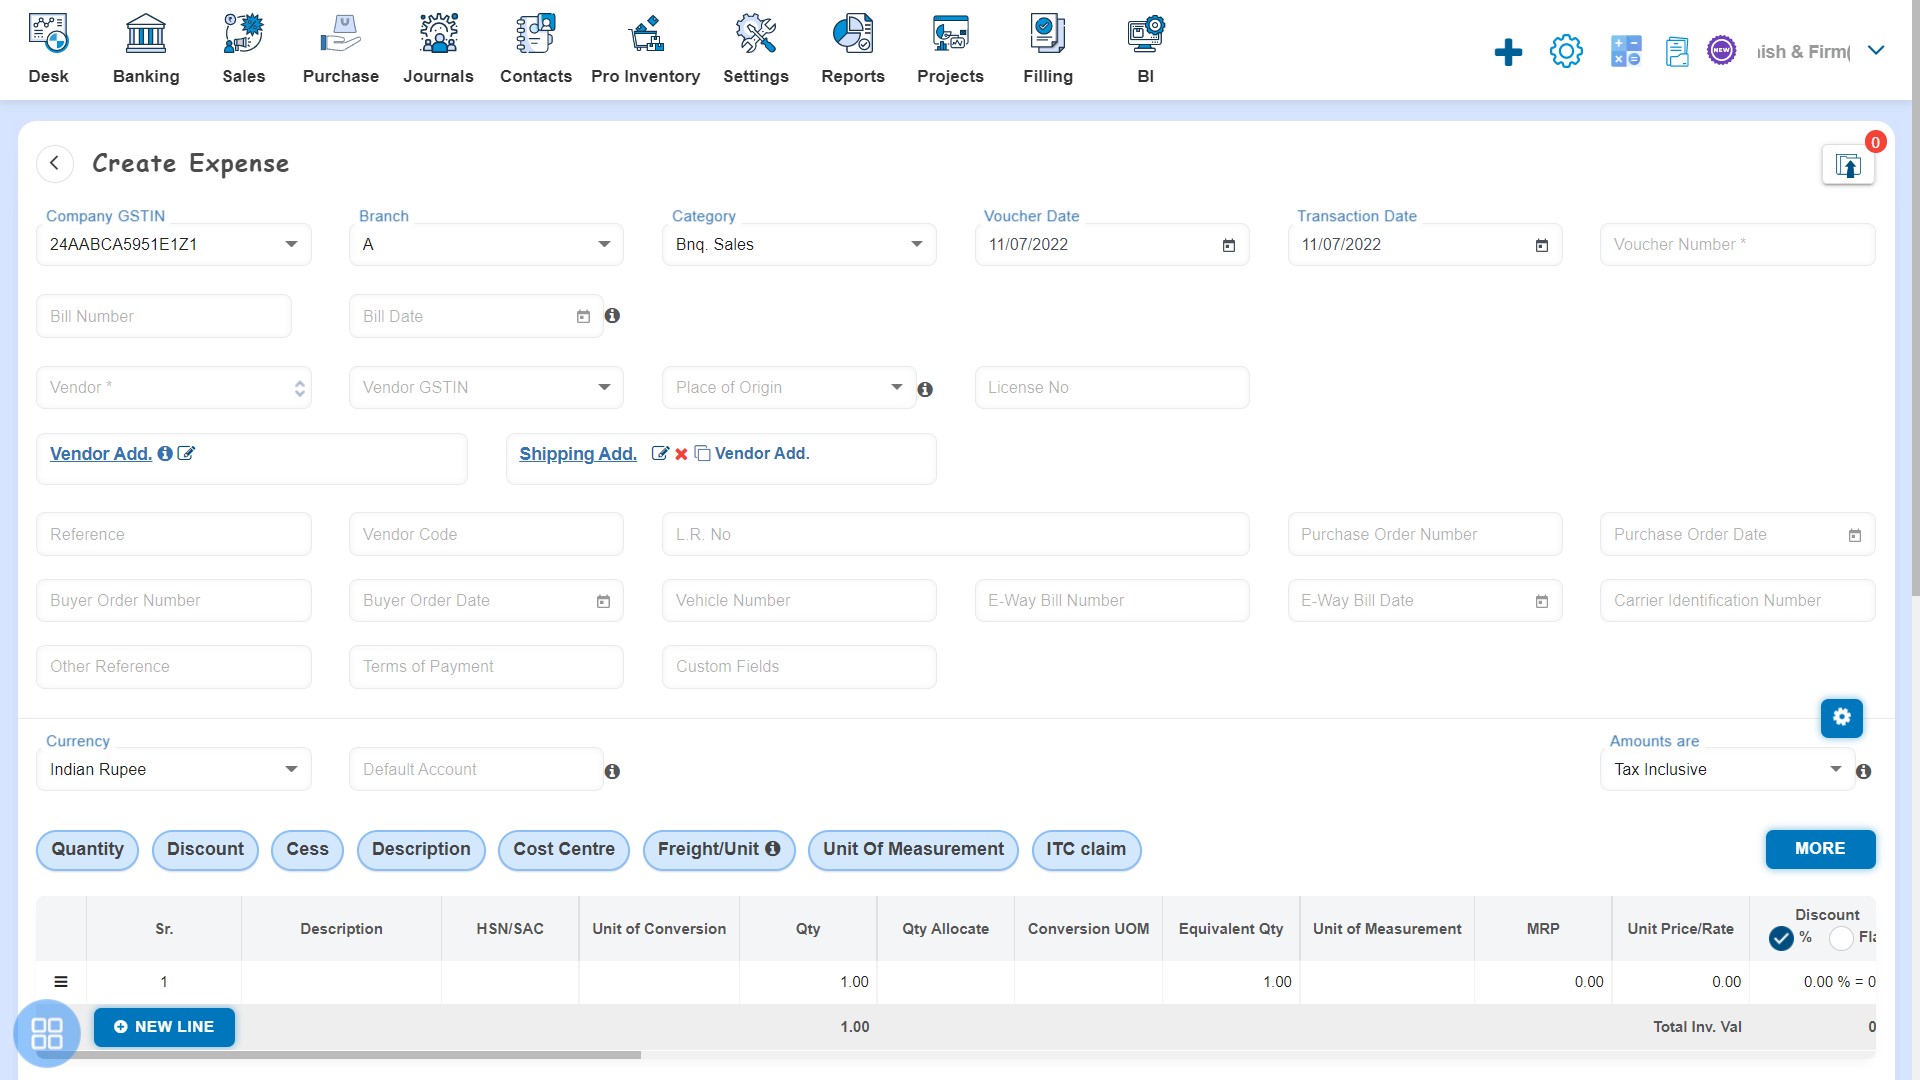The width and height of the screenshot is (1920, 1080).
Task: Expand the Category dropdown selector
Action: pos(916,244)
